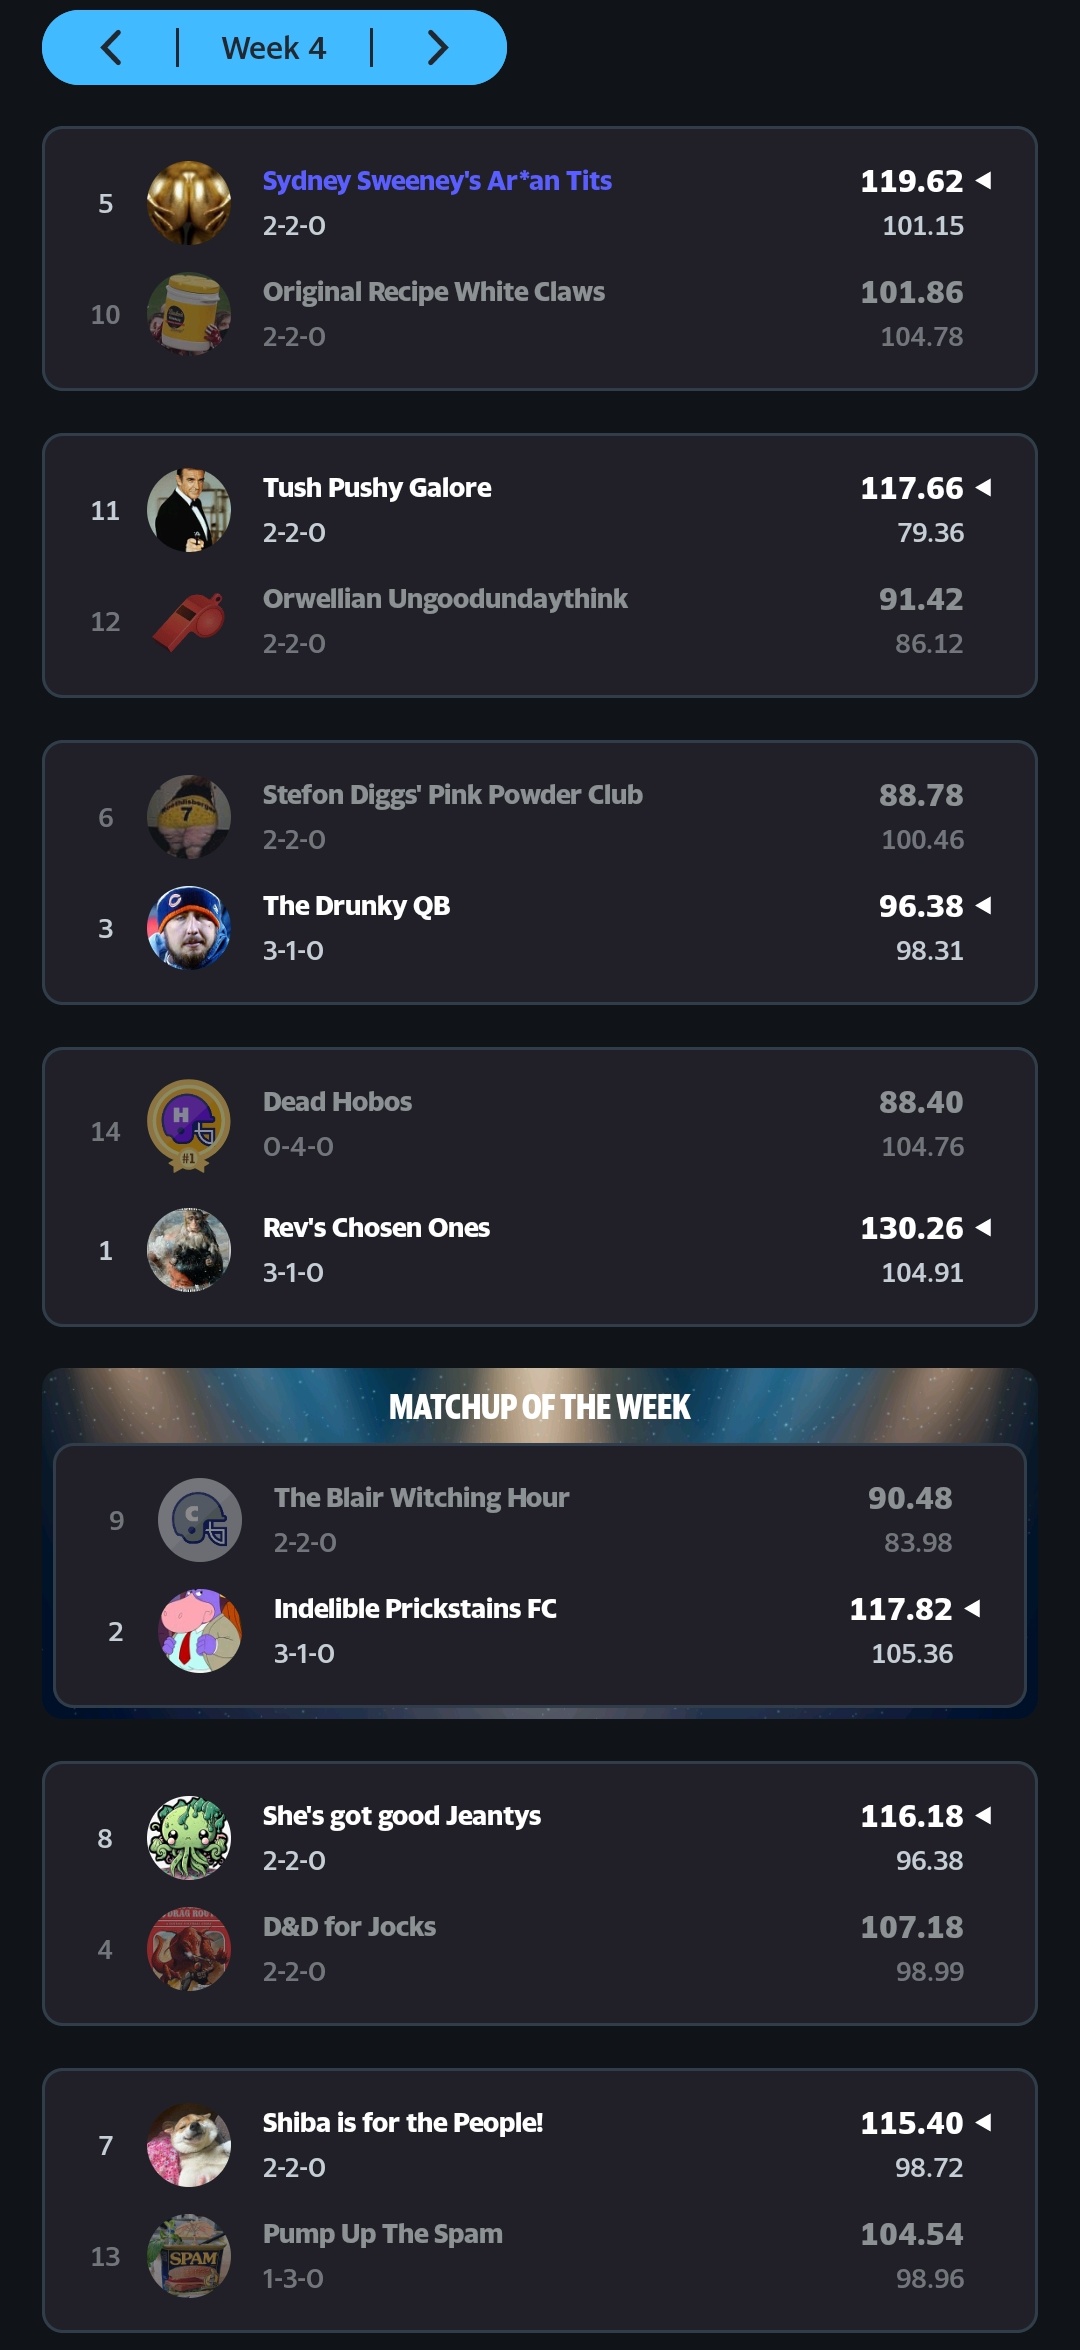
Task: Advance to next week with right chevron
Action: 437,48
